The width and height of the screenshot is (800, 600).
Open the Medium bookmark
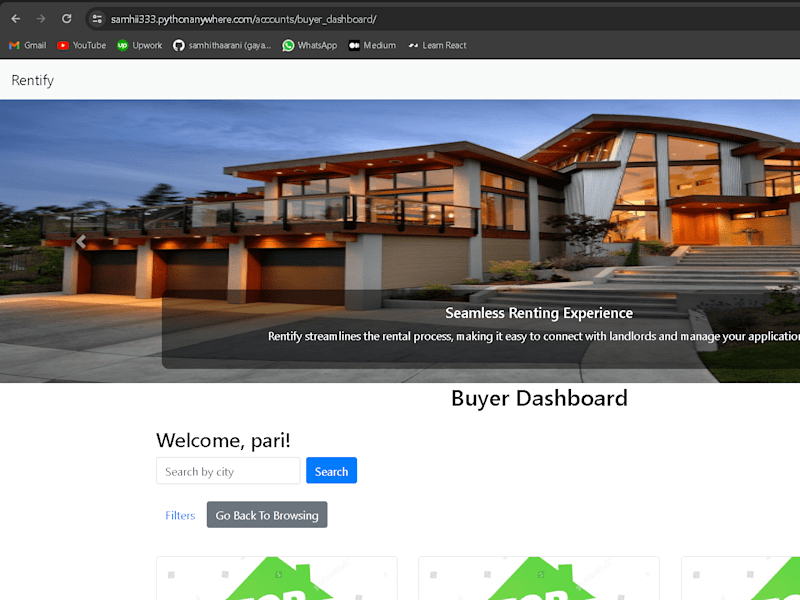point(372,45)
